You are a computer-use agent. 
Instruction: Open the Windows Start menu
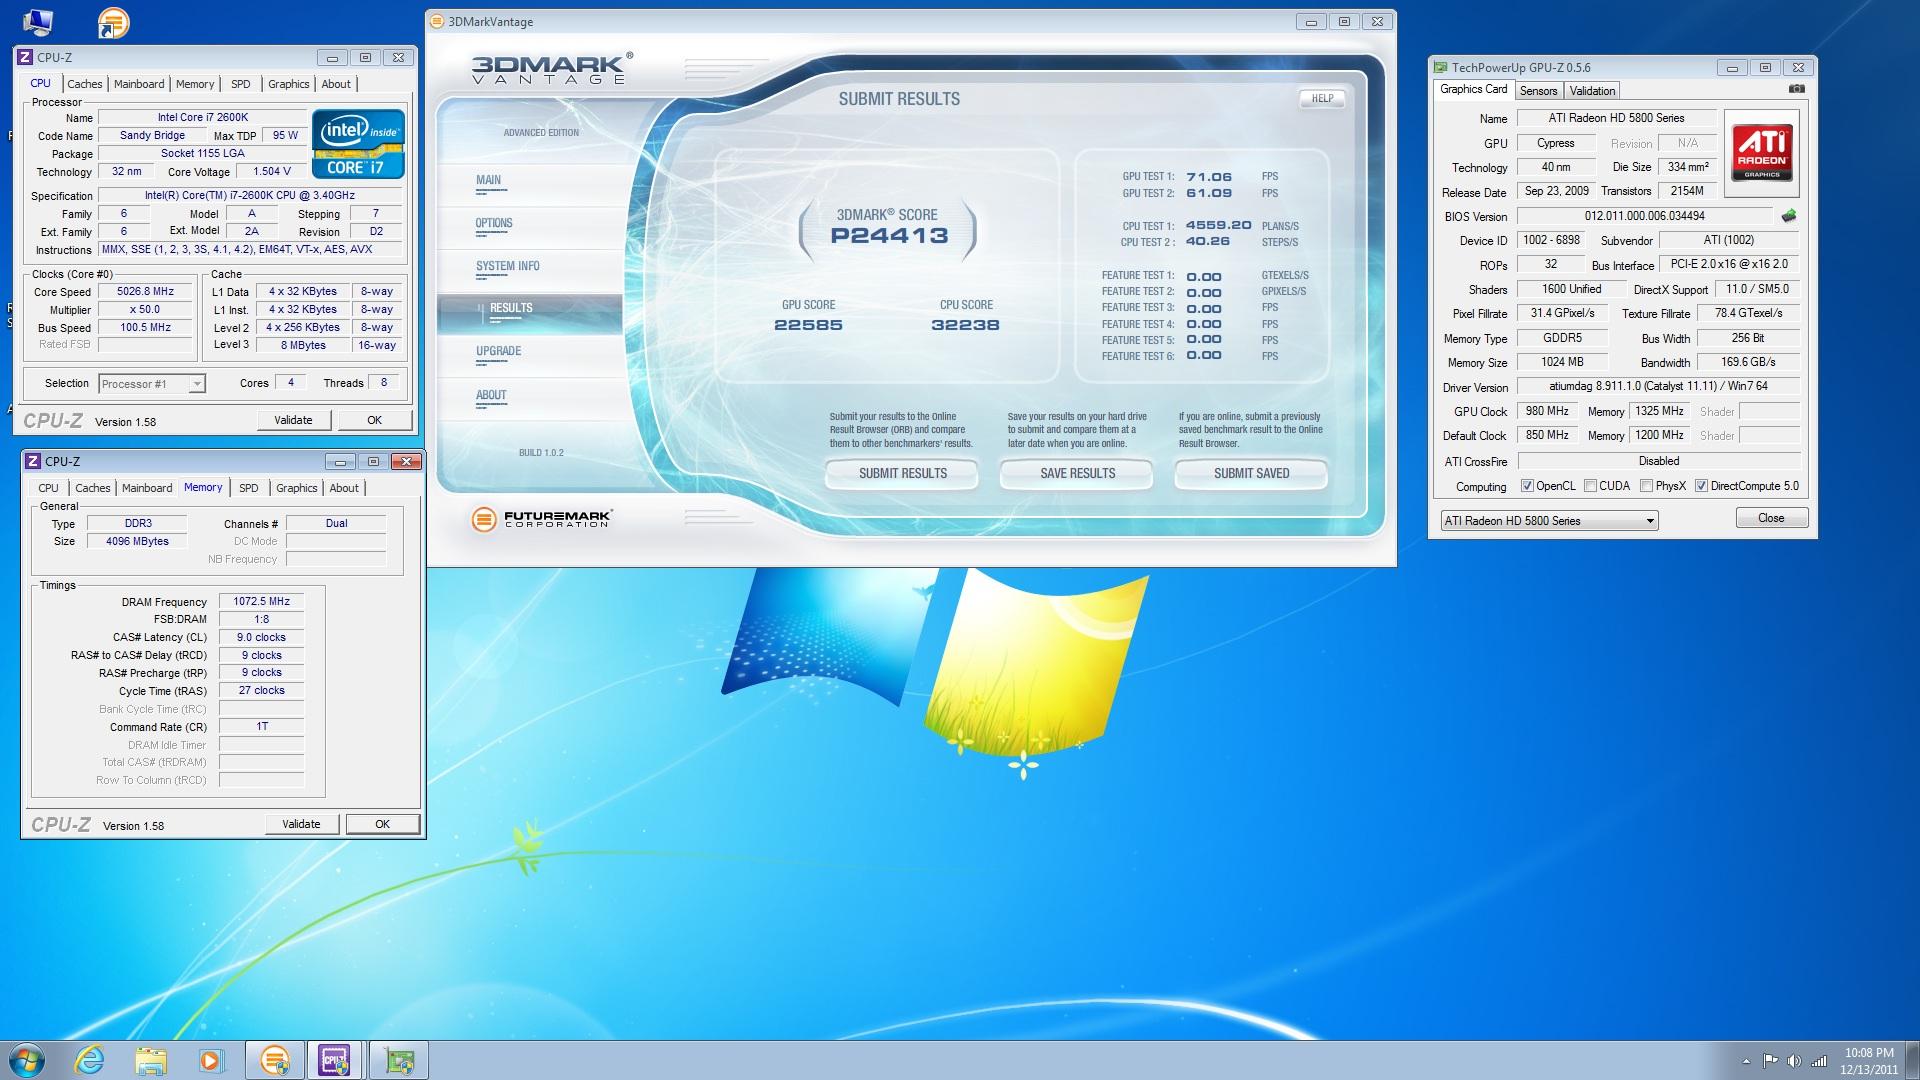click(27, 1060)
